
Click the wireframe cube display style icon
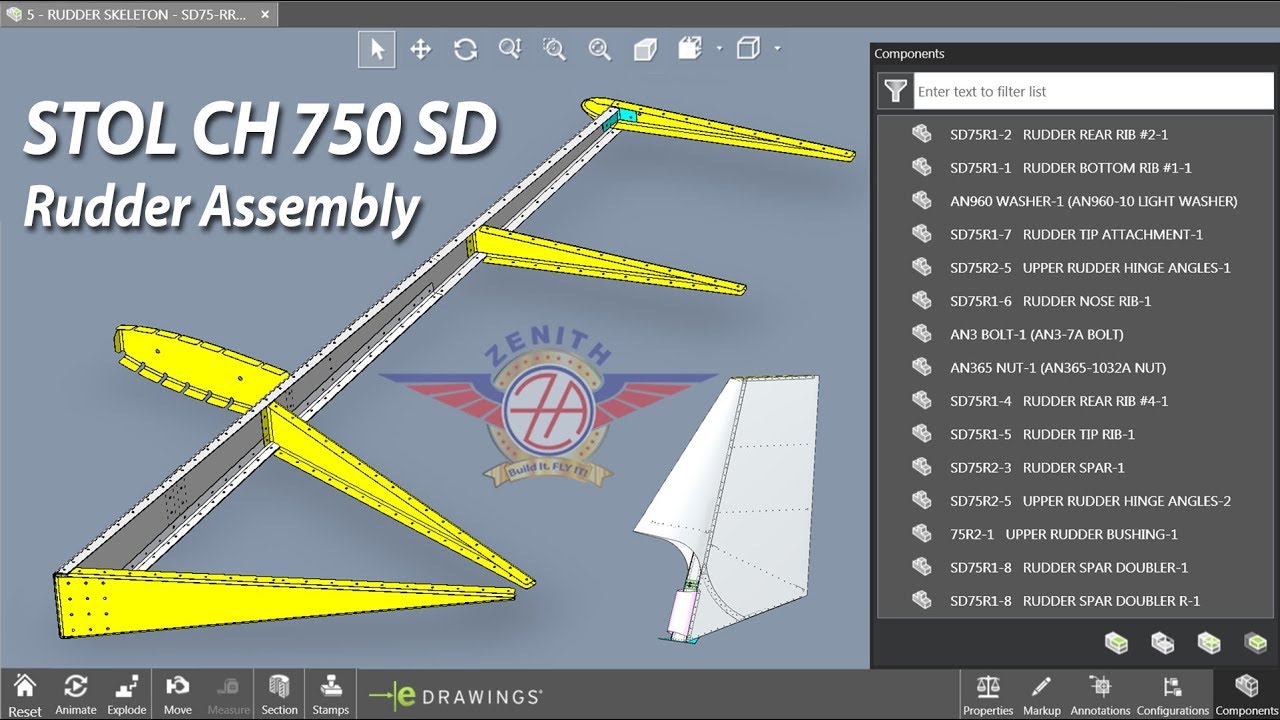point(748,48)
